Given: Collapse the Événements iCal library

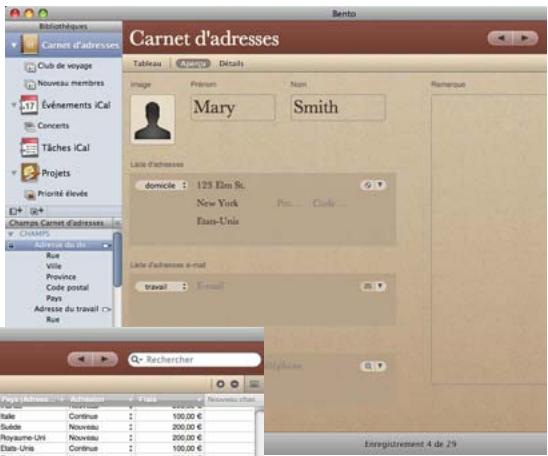Looking at the screenshot, I should (14, 104).
